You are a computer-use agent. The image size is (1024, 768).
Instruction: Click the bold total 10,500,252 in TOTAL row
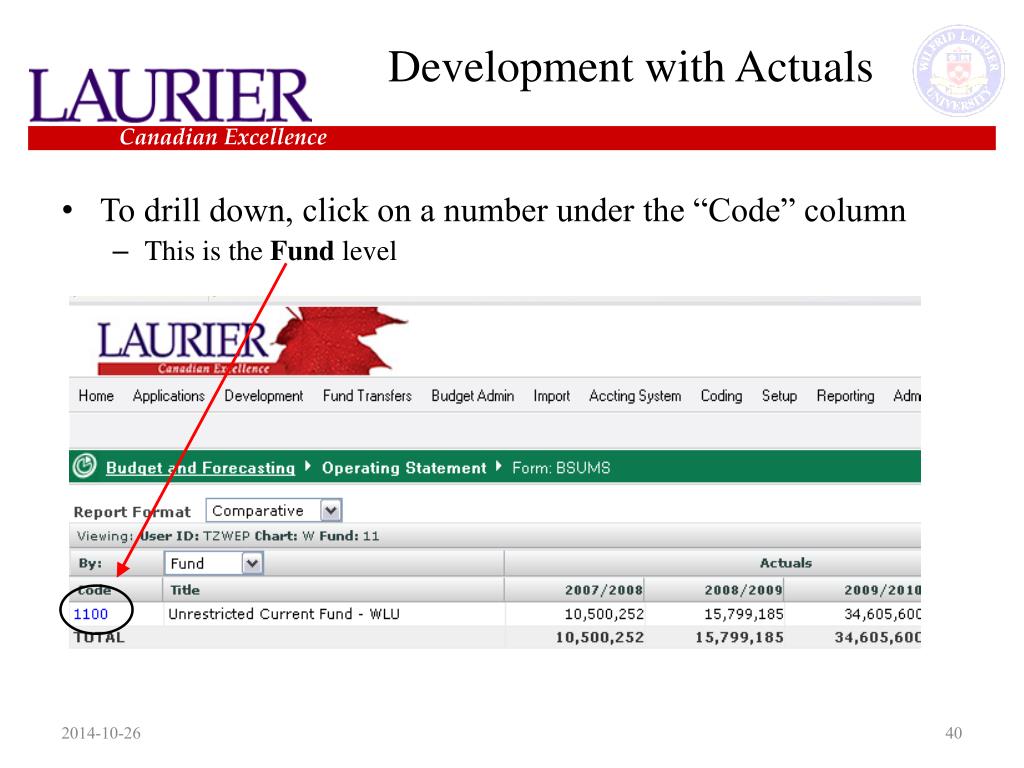[x=600, y=637]
